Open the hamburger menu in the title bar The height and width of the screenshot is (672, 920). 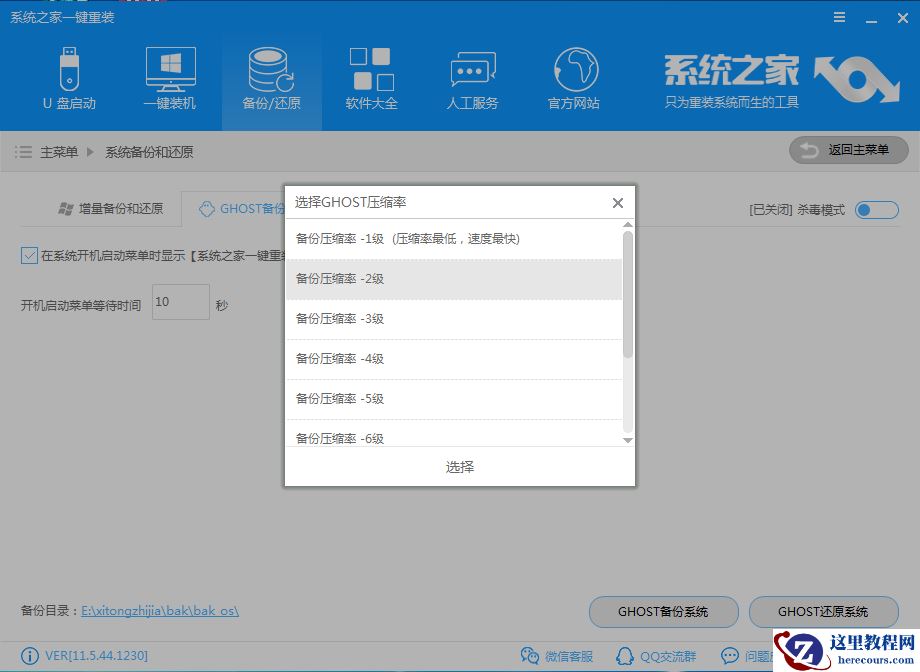point(839,17)
